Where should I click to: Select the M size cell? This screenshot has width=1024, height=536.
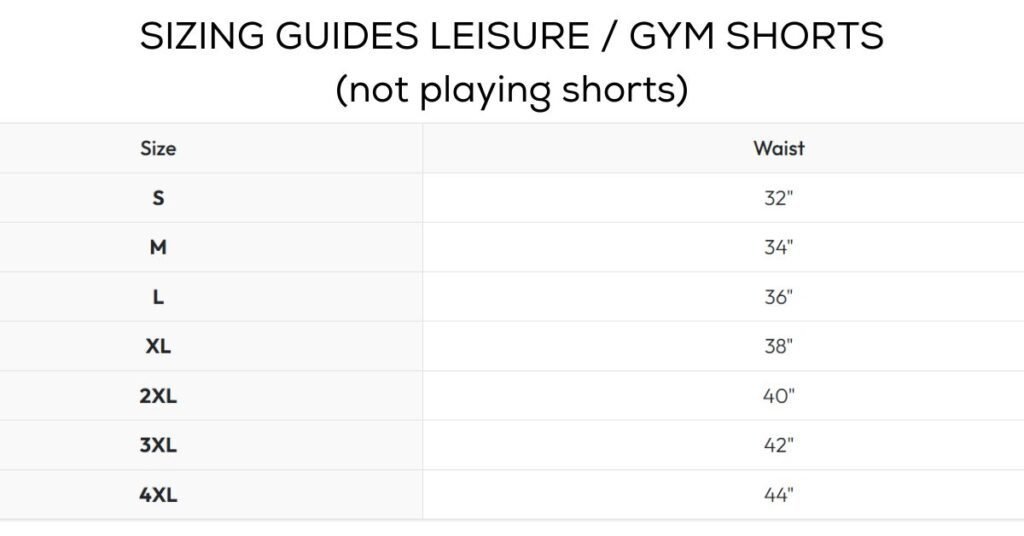pyautogui.click(x=158, y=247)
